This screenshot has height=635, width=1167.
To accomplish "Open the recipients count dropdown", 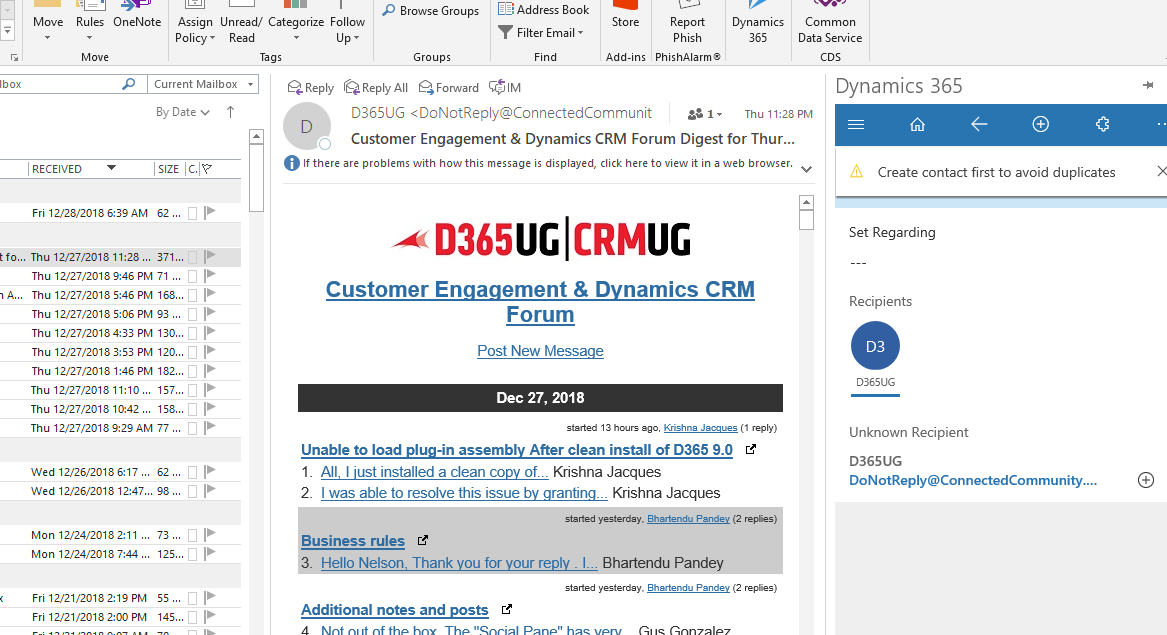I will (x=705, y=114).
